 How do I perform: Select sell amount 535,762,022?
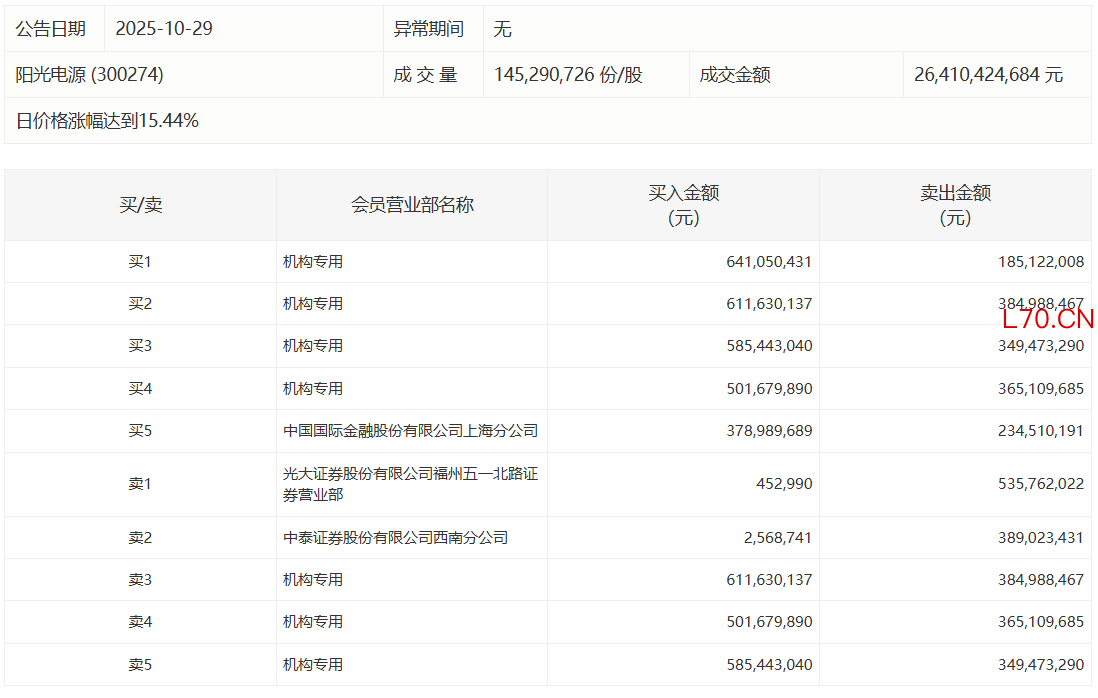pos(1040,484)
